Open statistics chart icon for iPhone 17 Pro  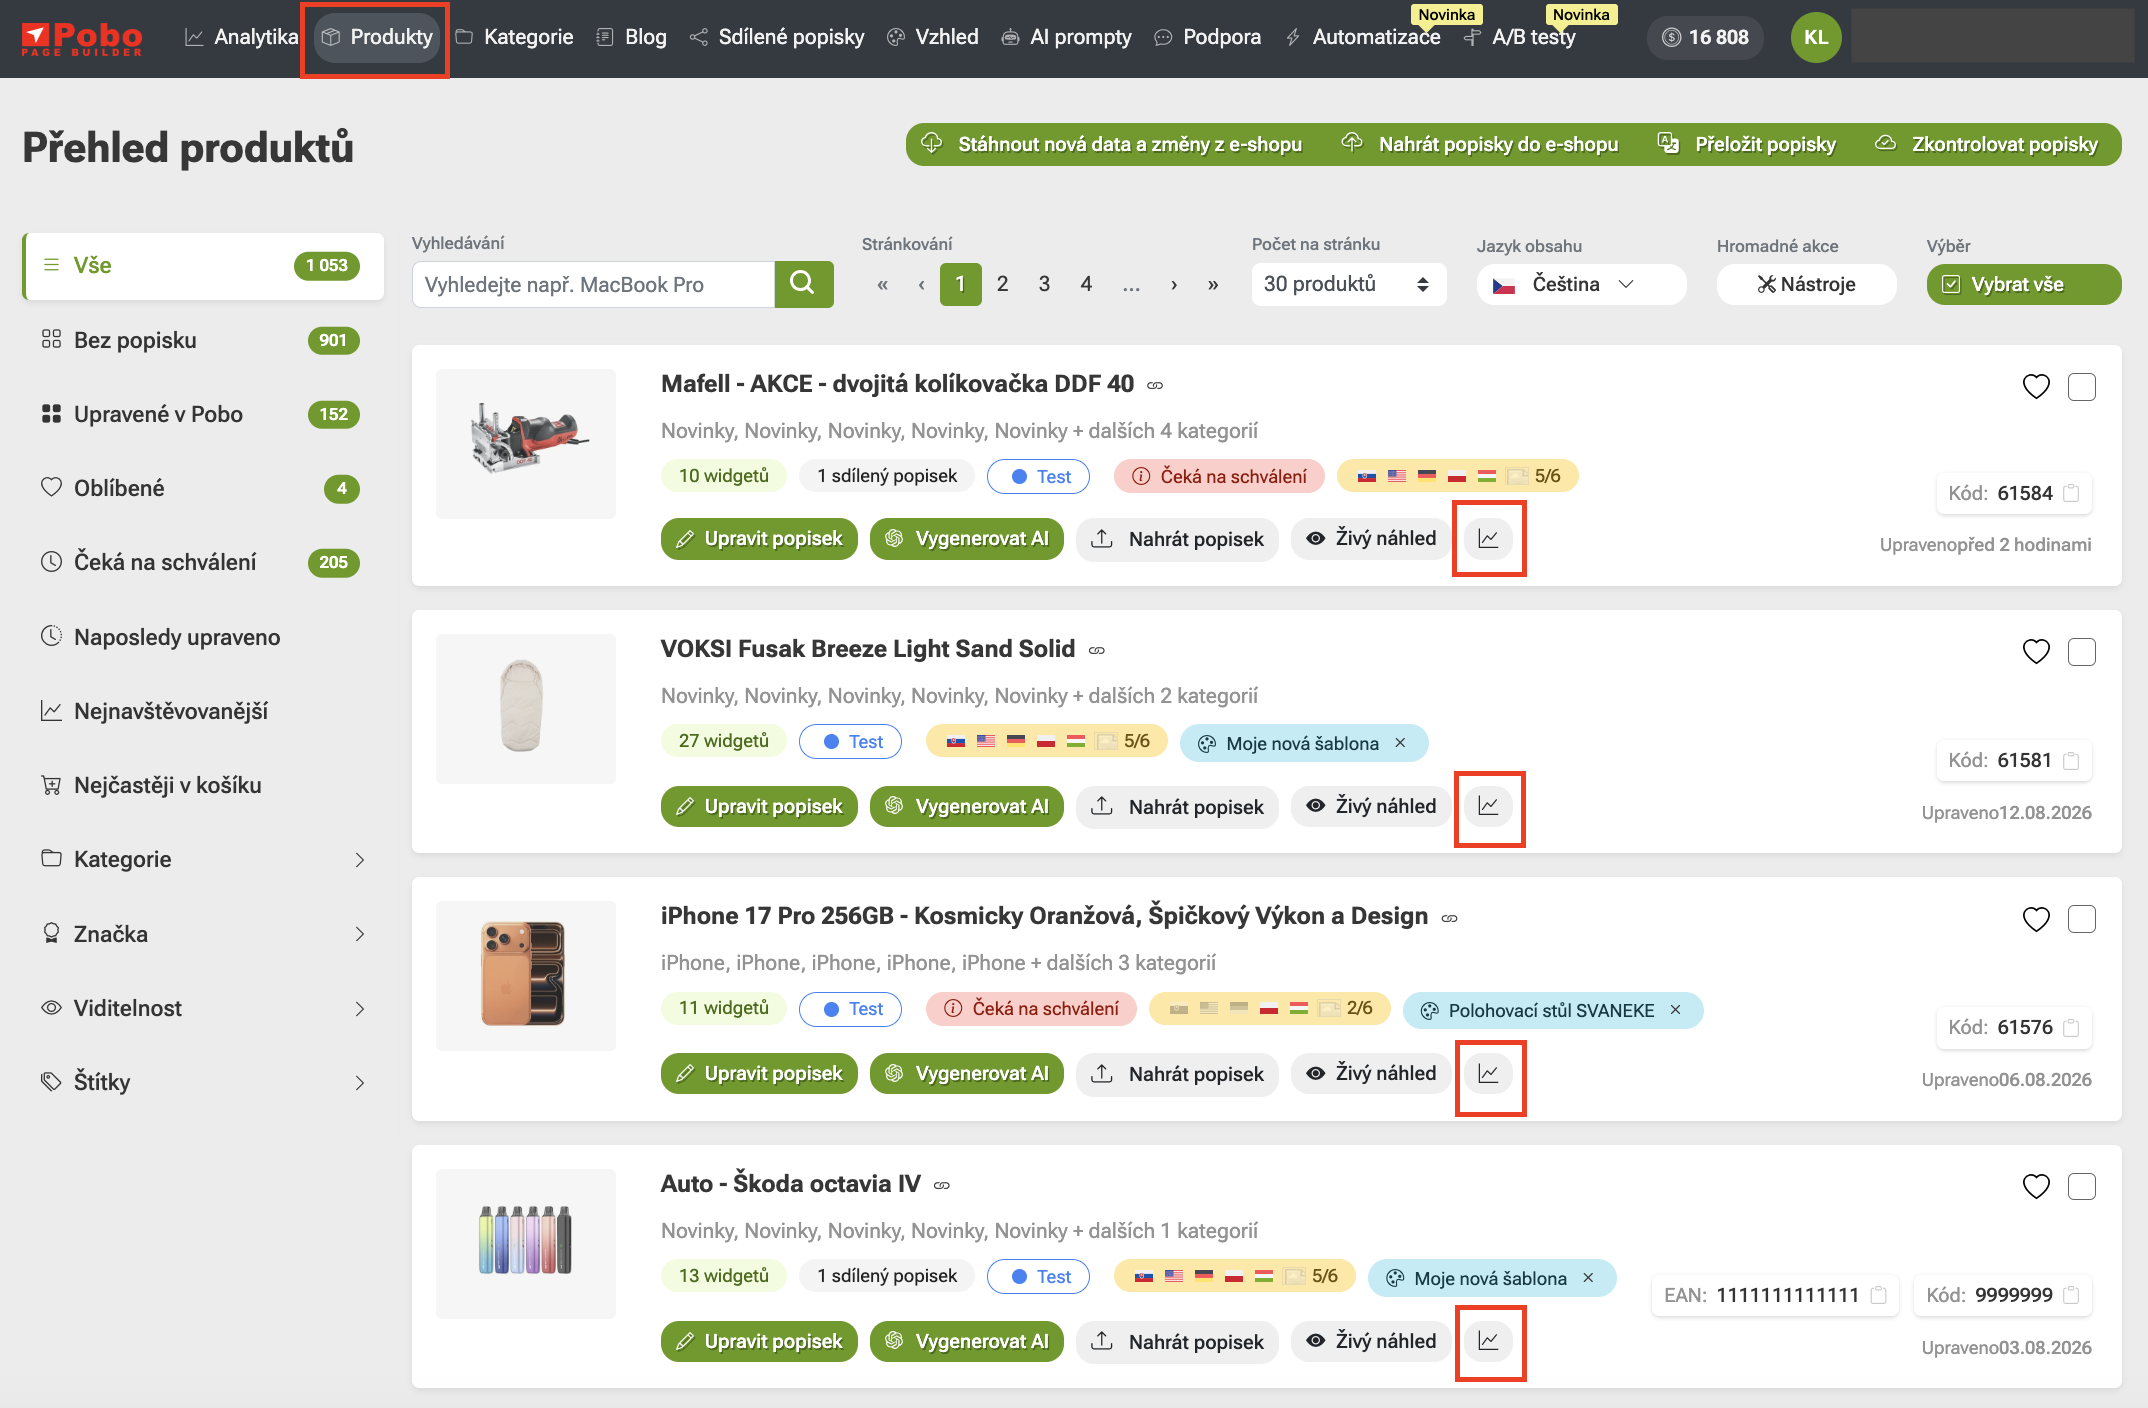[1488, 1074]
